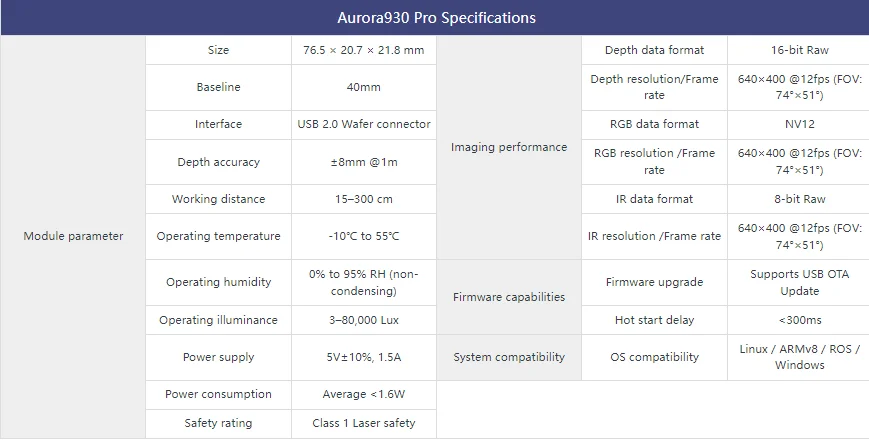This screenshot has width=869, height=440.
Task: Select the 15–300 cm working distance cell
Action: tap(364, 199)
